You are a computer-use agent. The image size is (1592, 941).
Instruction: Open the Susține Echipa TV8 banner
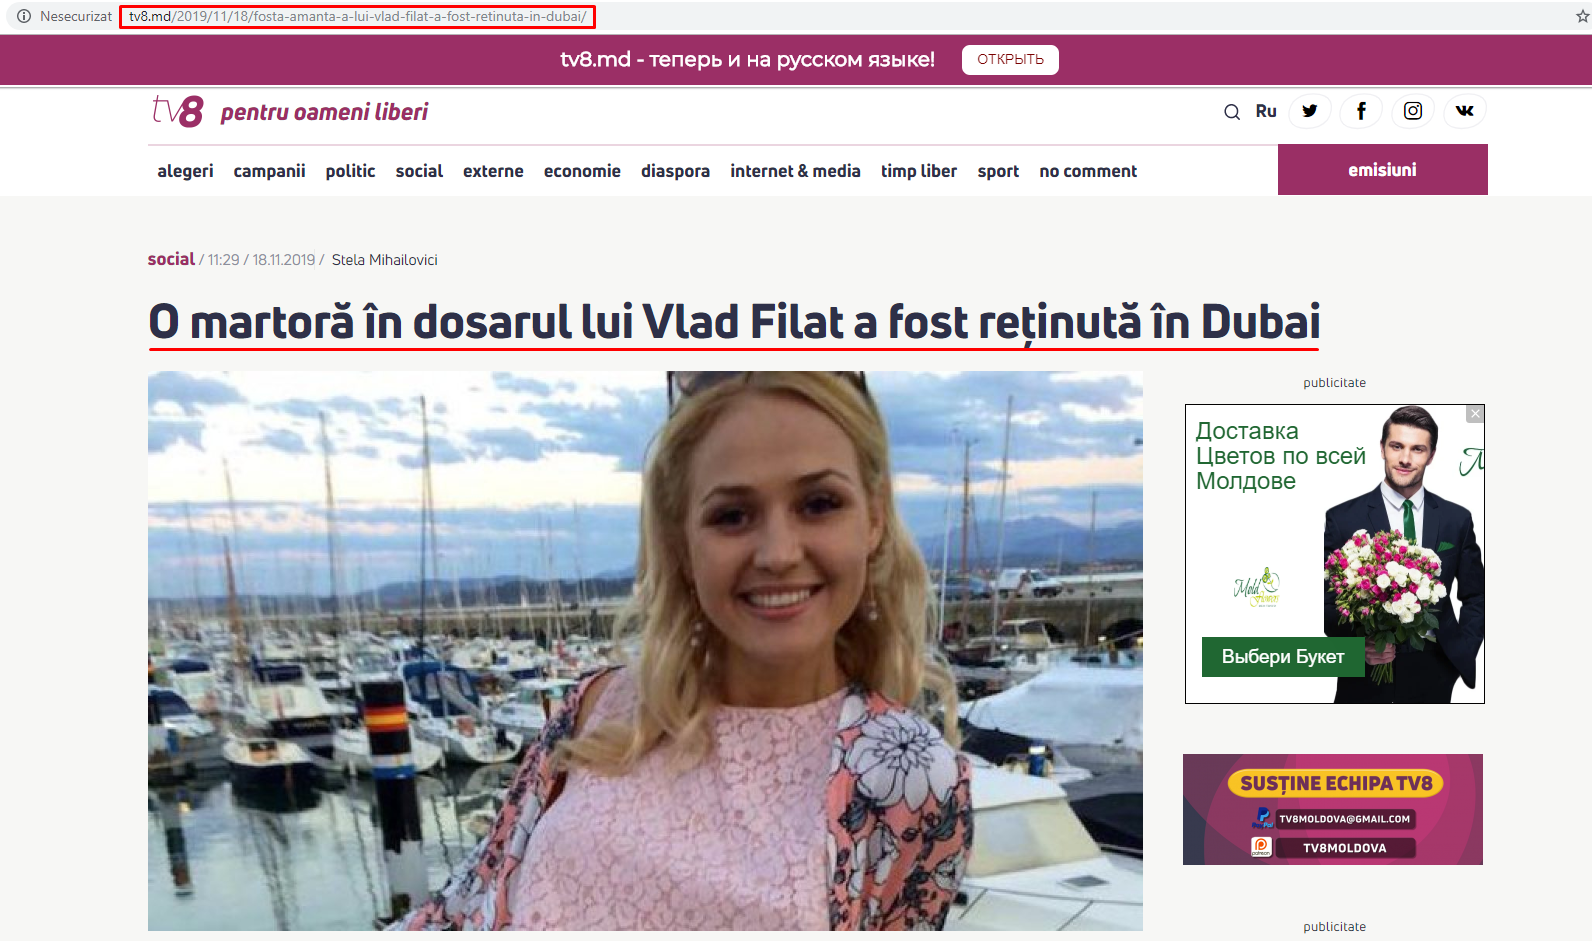[1333, 809]
